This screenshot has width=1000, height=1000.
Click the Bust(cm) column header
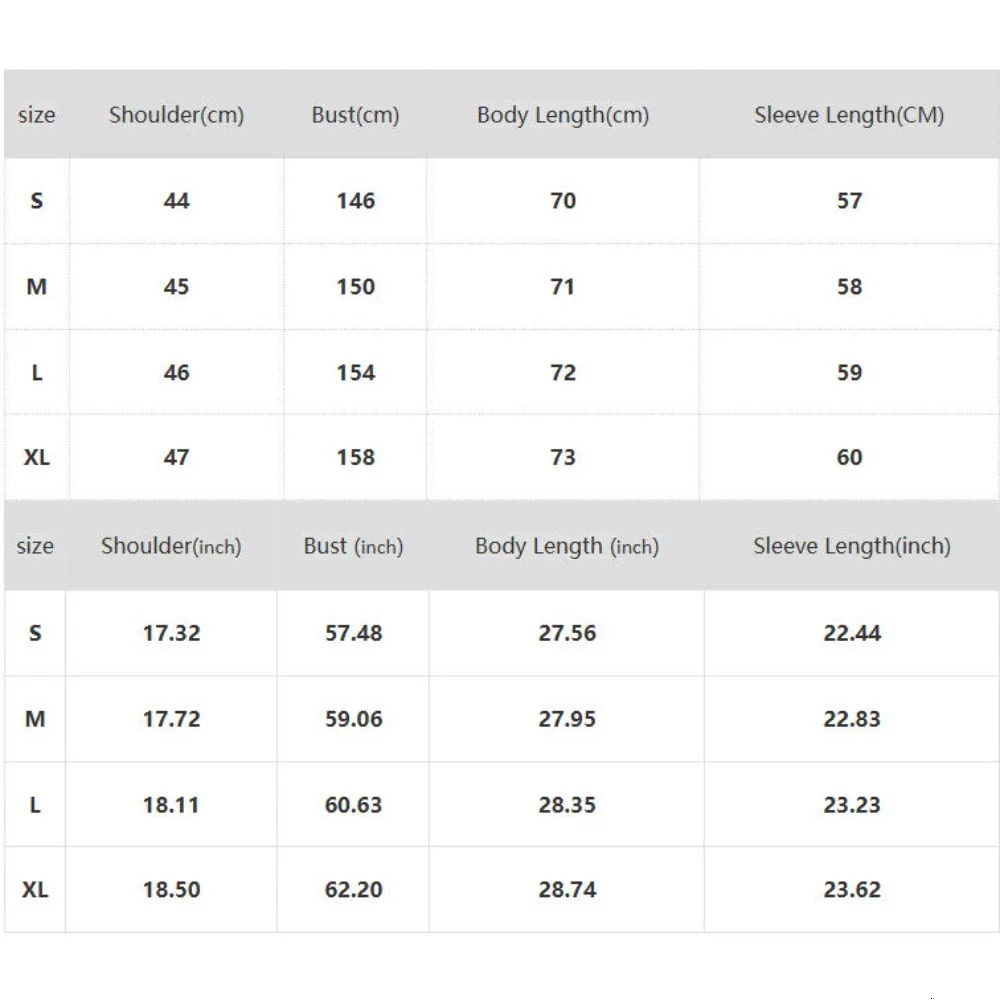click(x=355, y=115)
